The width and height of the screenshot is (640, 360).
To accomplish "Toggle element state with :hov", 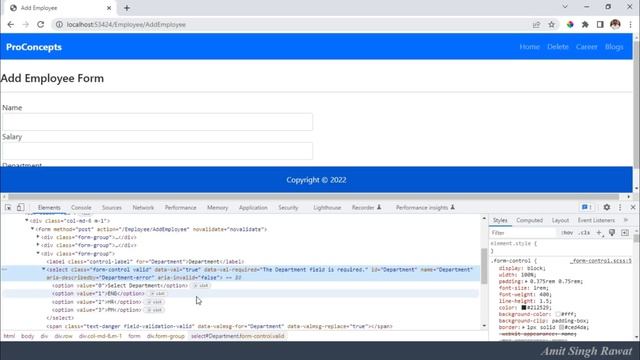I will click(x=567, y=233).
